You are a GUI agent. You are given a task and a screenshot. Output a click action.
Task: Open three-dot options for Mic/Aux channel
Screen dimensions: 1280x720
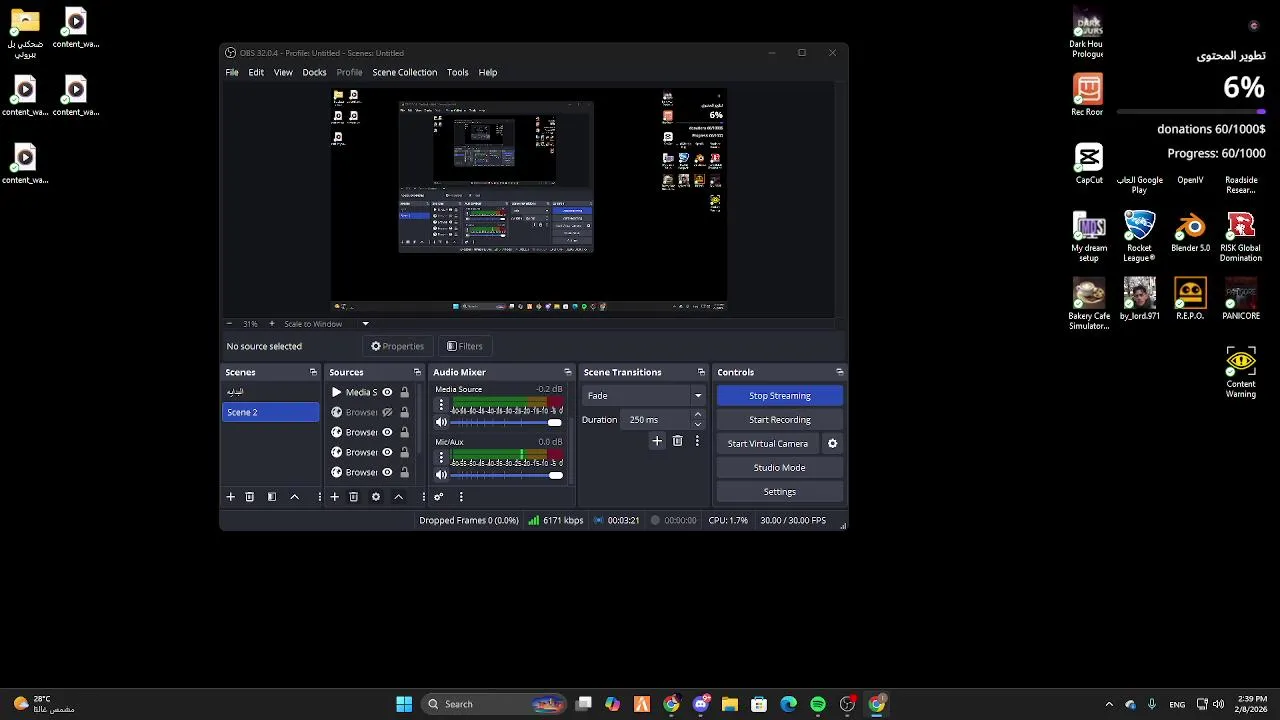click(441, 458)
